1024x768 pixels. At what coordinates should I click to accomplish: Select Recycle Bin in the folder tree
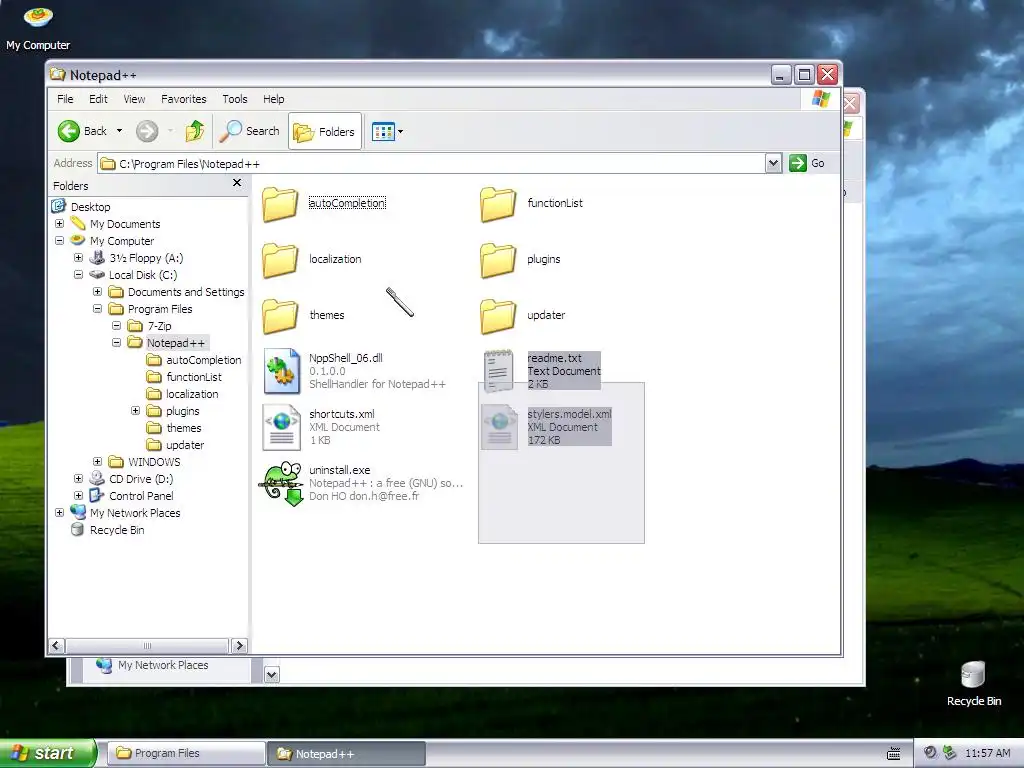click(x=117, y=530)
